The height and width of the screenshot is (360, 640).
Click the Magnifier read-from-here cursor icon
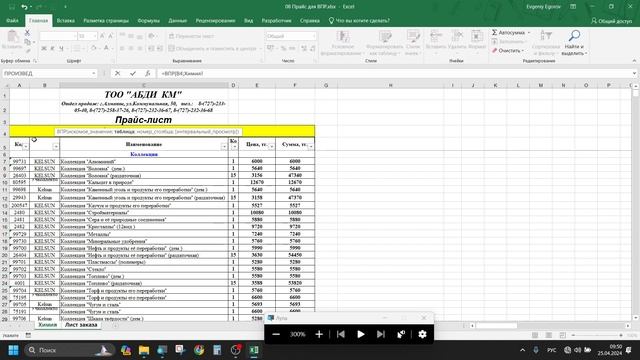coord(401,334)
